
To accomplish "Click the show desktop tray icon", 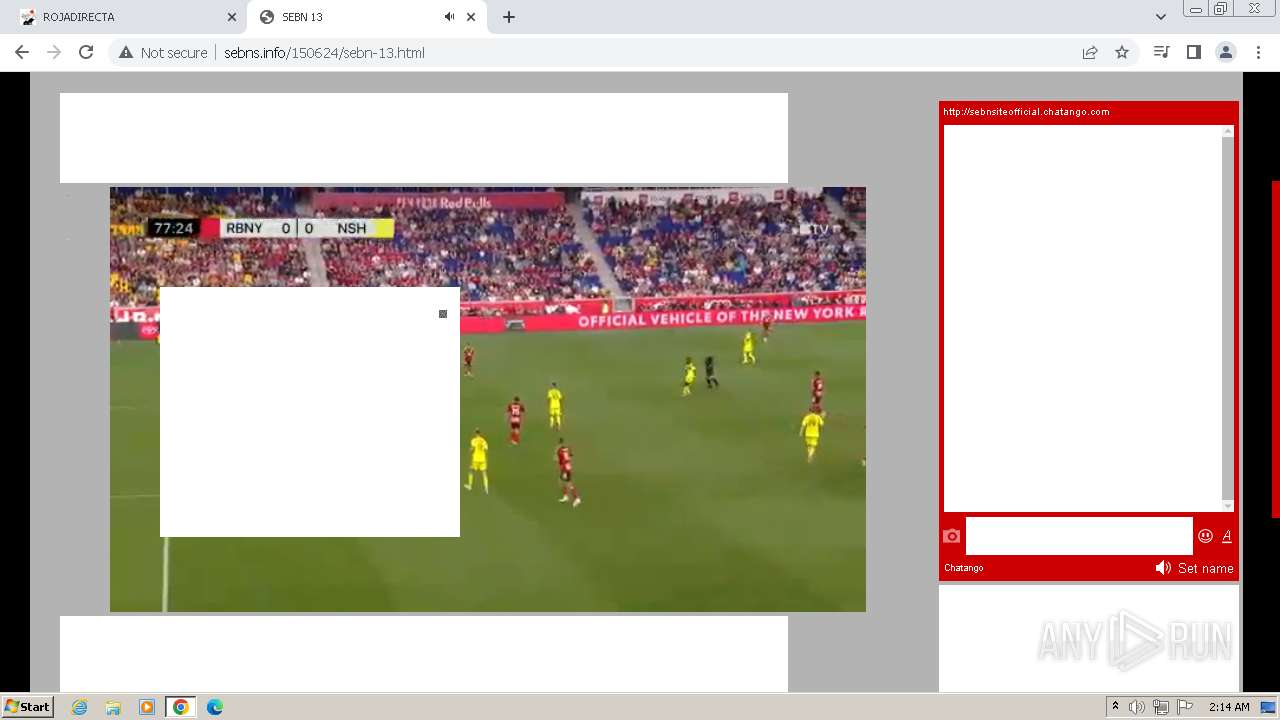I will coord(1268,707).
